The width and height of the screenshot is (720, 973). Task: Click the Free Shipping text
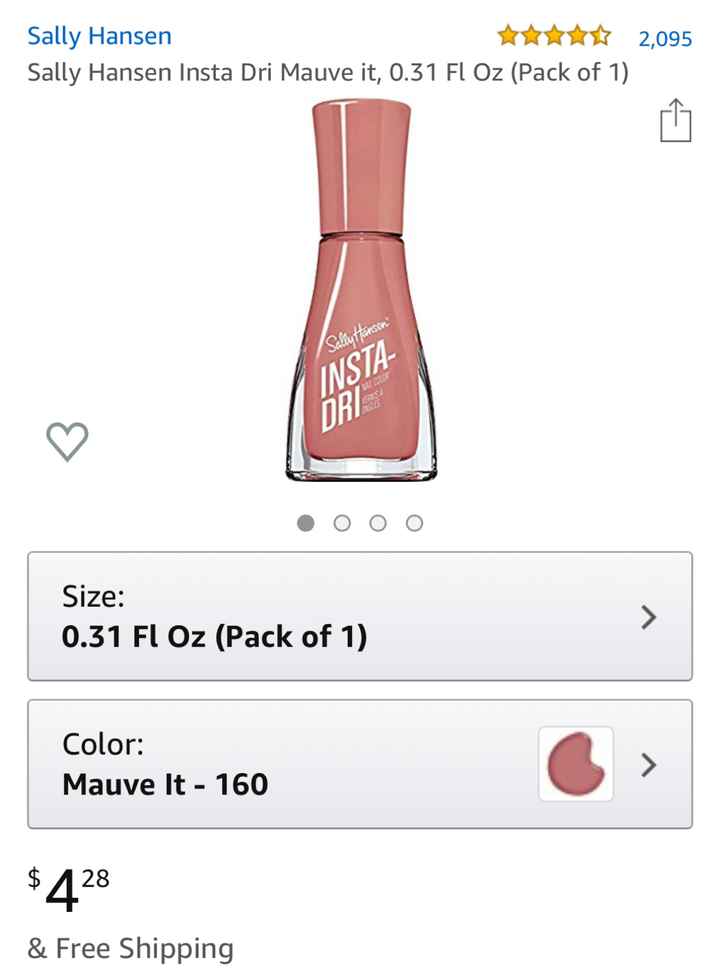tap(130, 948)
